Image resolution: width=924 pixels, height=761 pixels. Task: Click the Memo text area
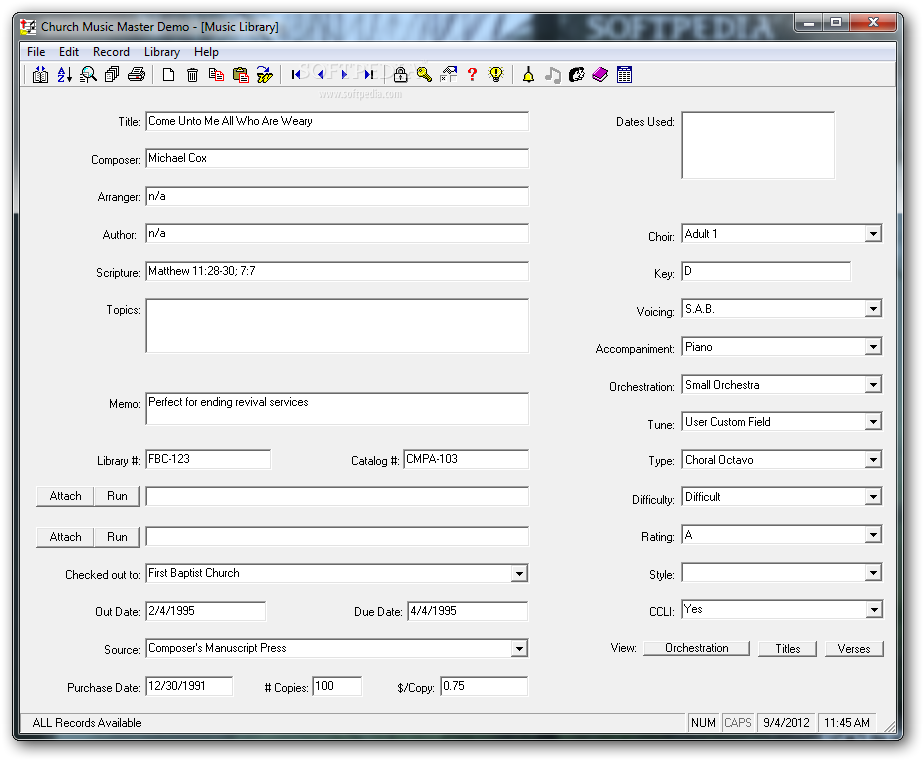coord(337,408)
